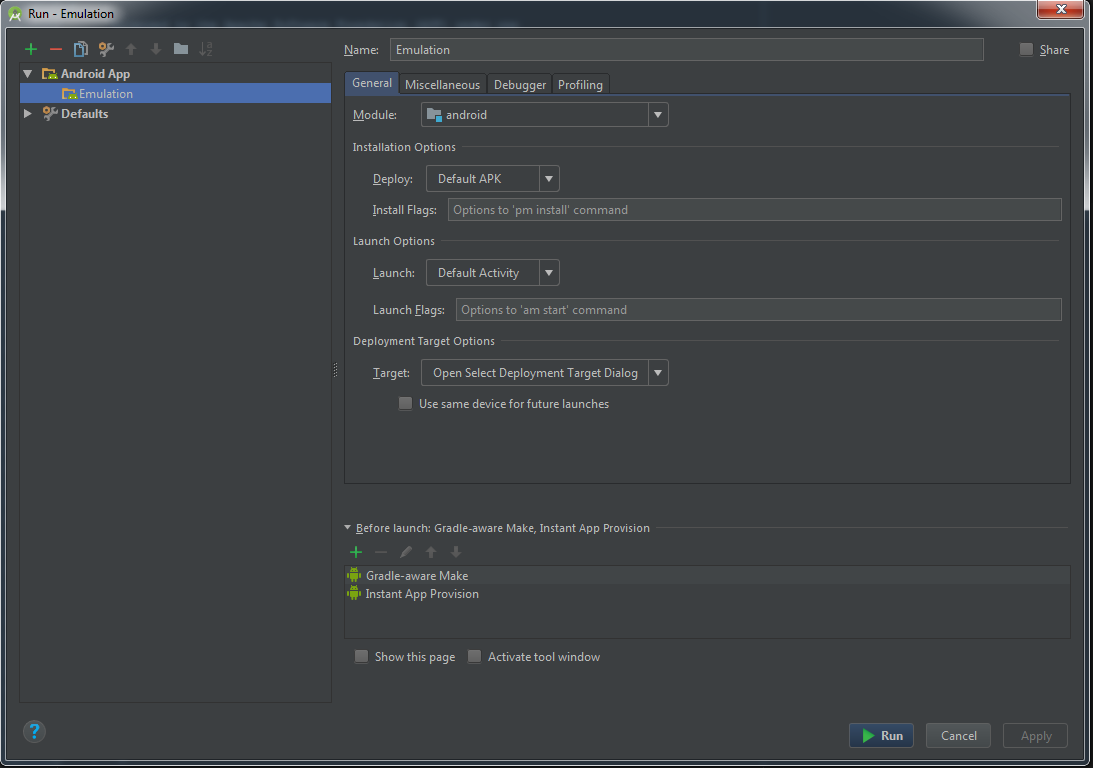Open the Deploy Default APK dropdown
The image size is (1093, 768).
pyautogui.click(x=492, y=179)
